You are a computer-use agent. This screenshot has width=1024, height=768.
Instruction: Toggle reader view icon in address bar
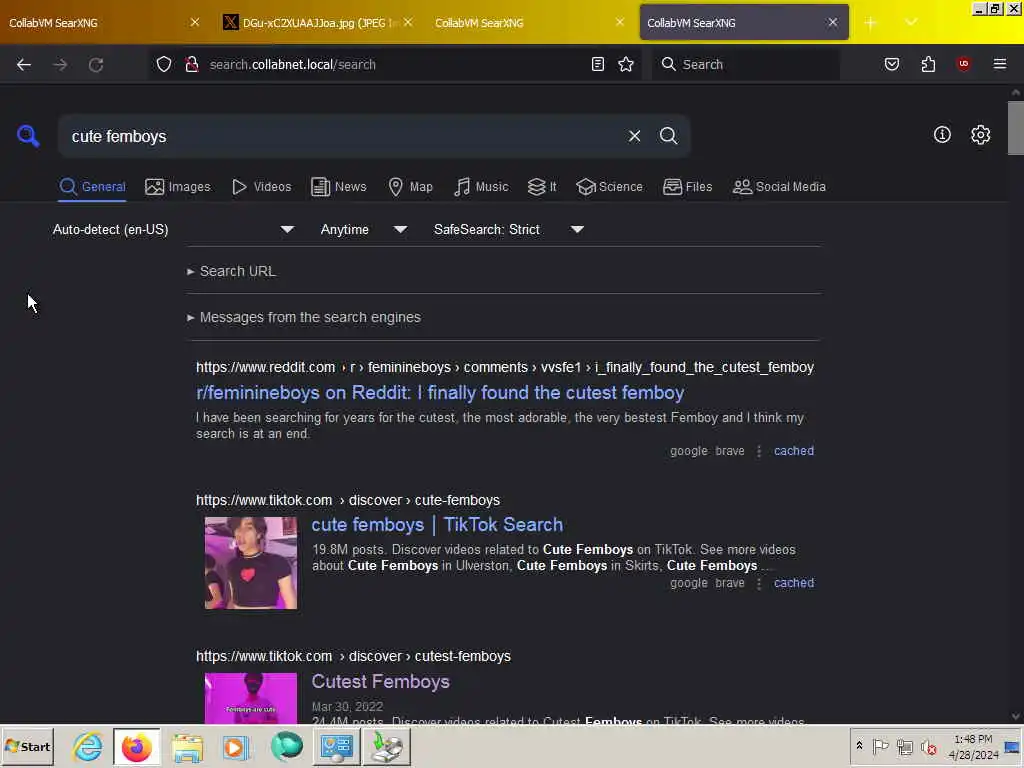pos(598,64)
